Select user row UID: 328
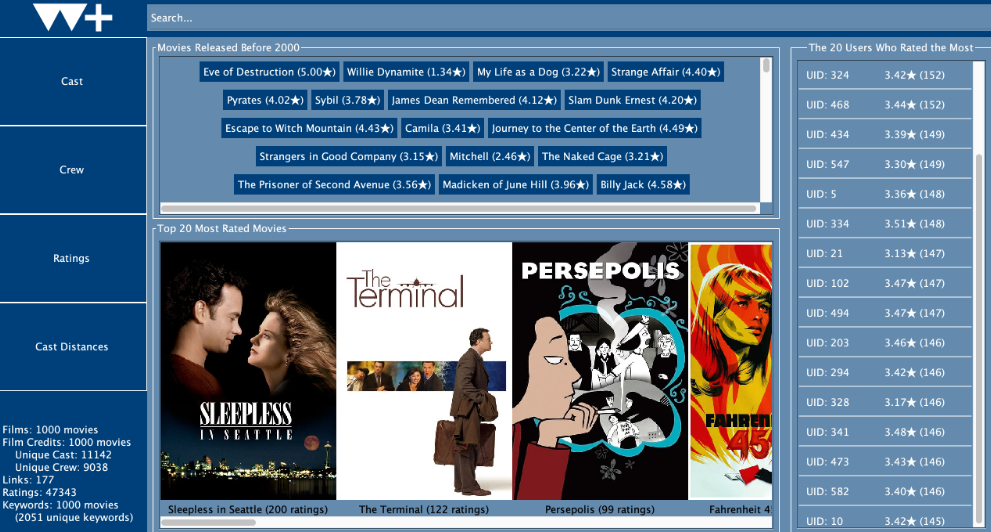The image size is (991, 532). [884, 402]
